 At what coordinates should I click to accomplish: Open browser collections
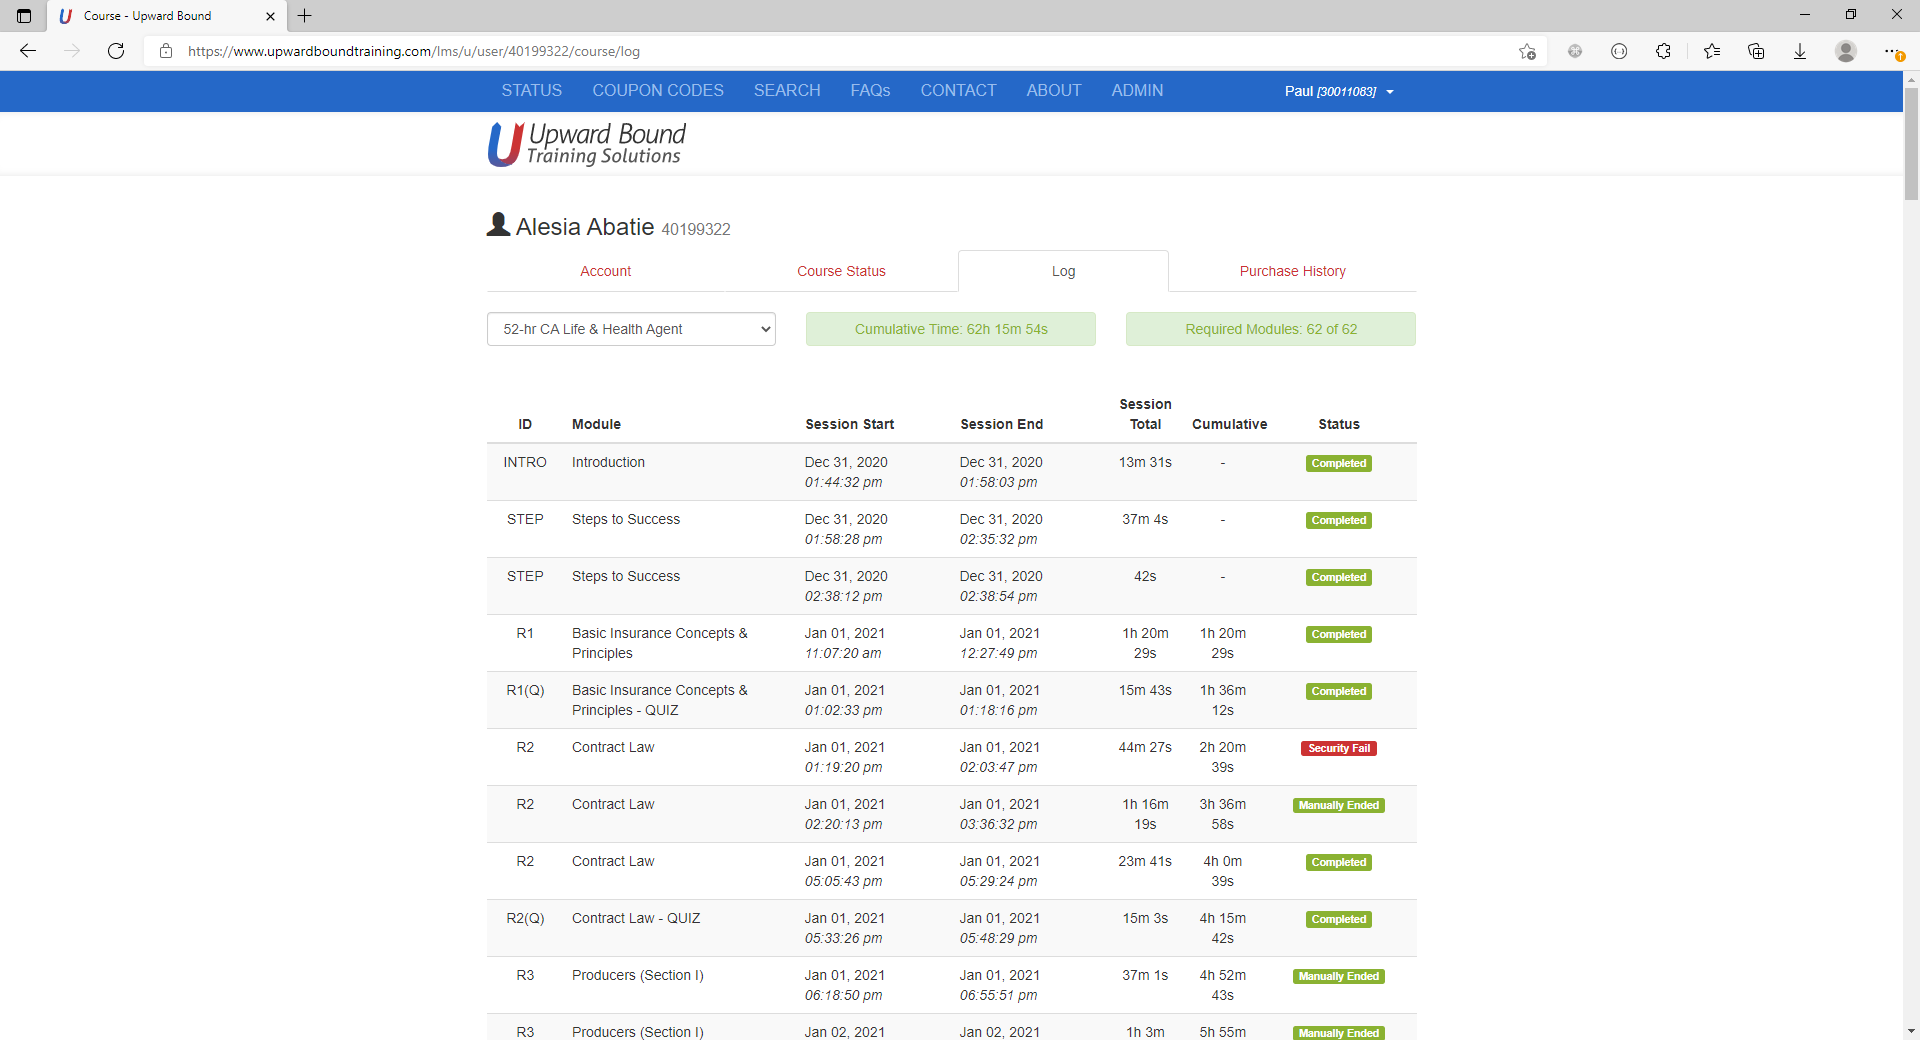pos(1756,51)
